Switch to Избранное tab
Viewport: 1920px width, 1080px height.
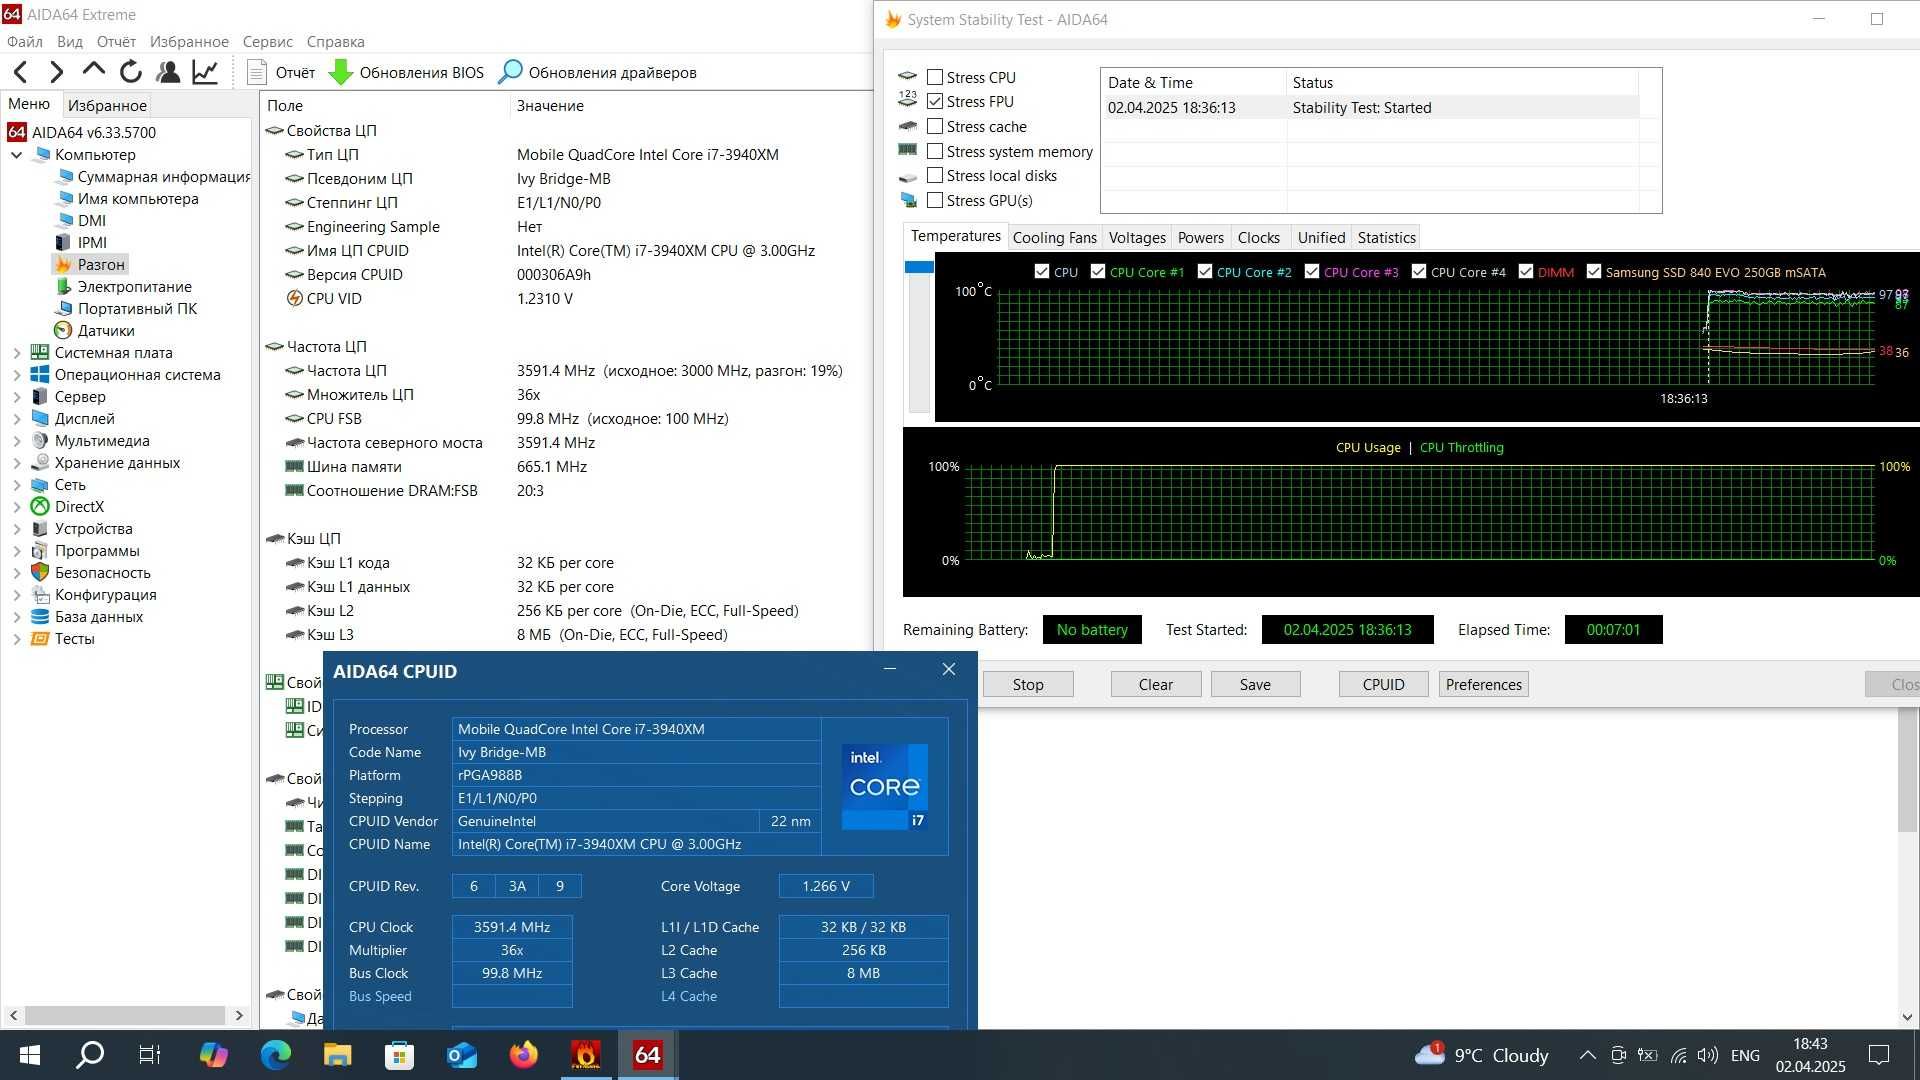click(x=107, y=105)
